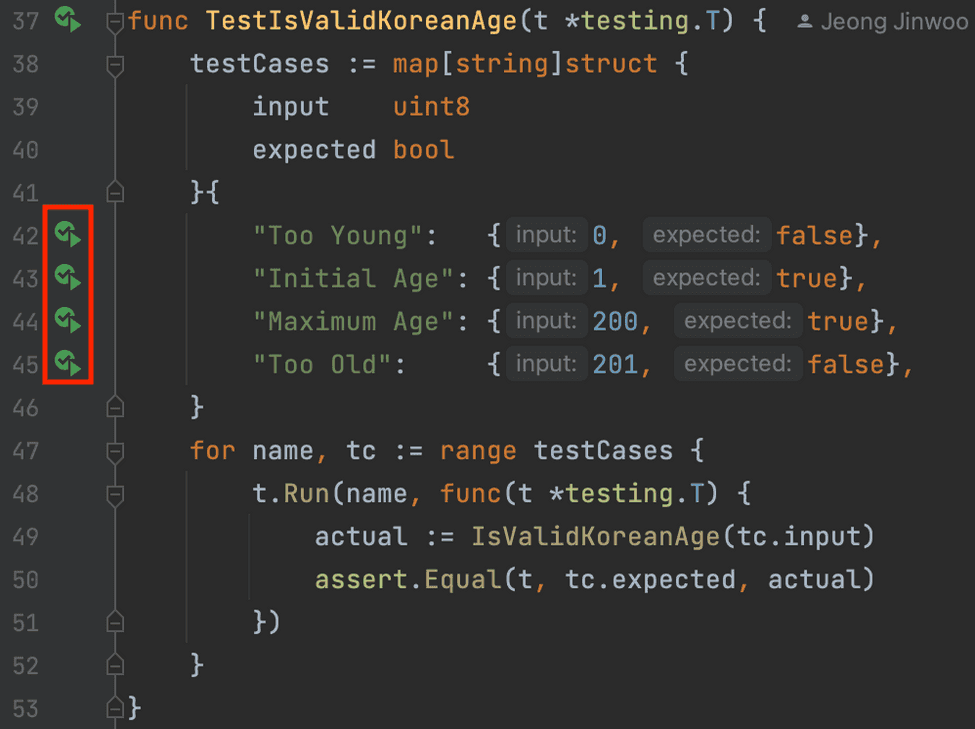The width and height of the screenshot is (975, 729).
Task: Click the fold marker beside line 46
Action: click(x=113, y=407)
